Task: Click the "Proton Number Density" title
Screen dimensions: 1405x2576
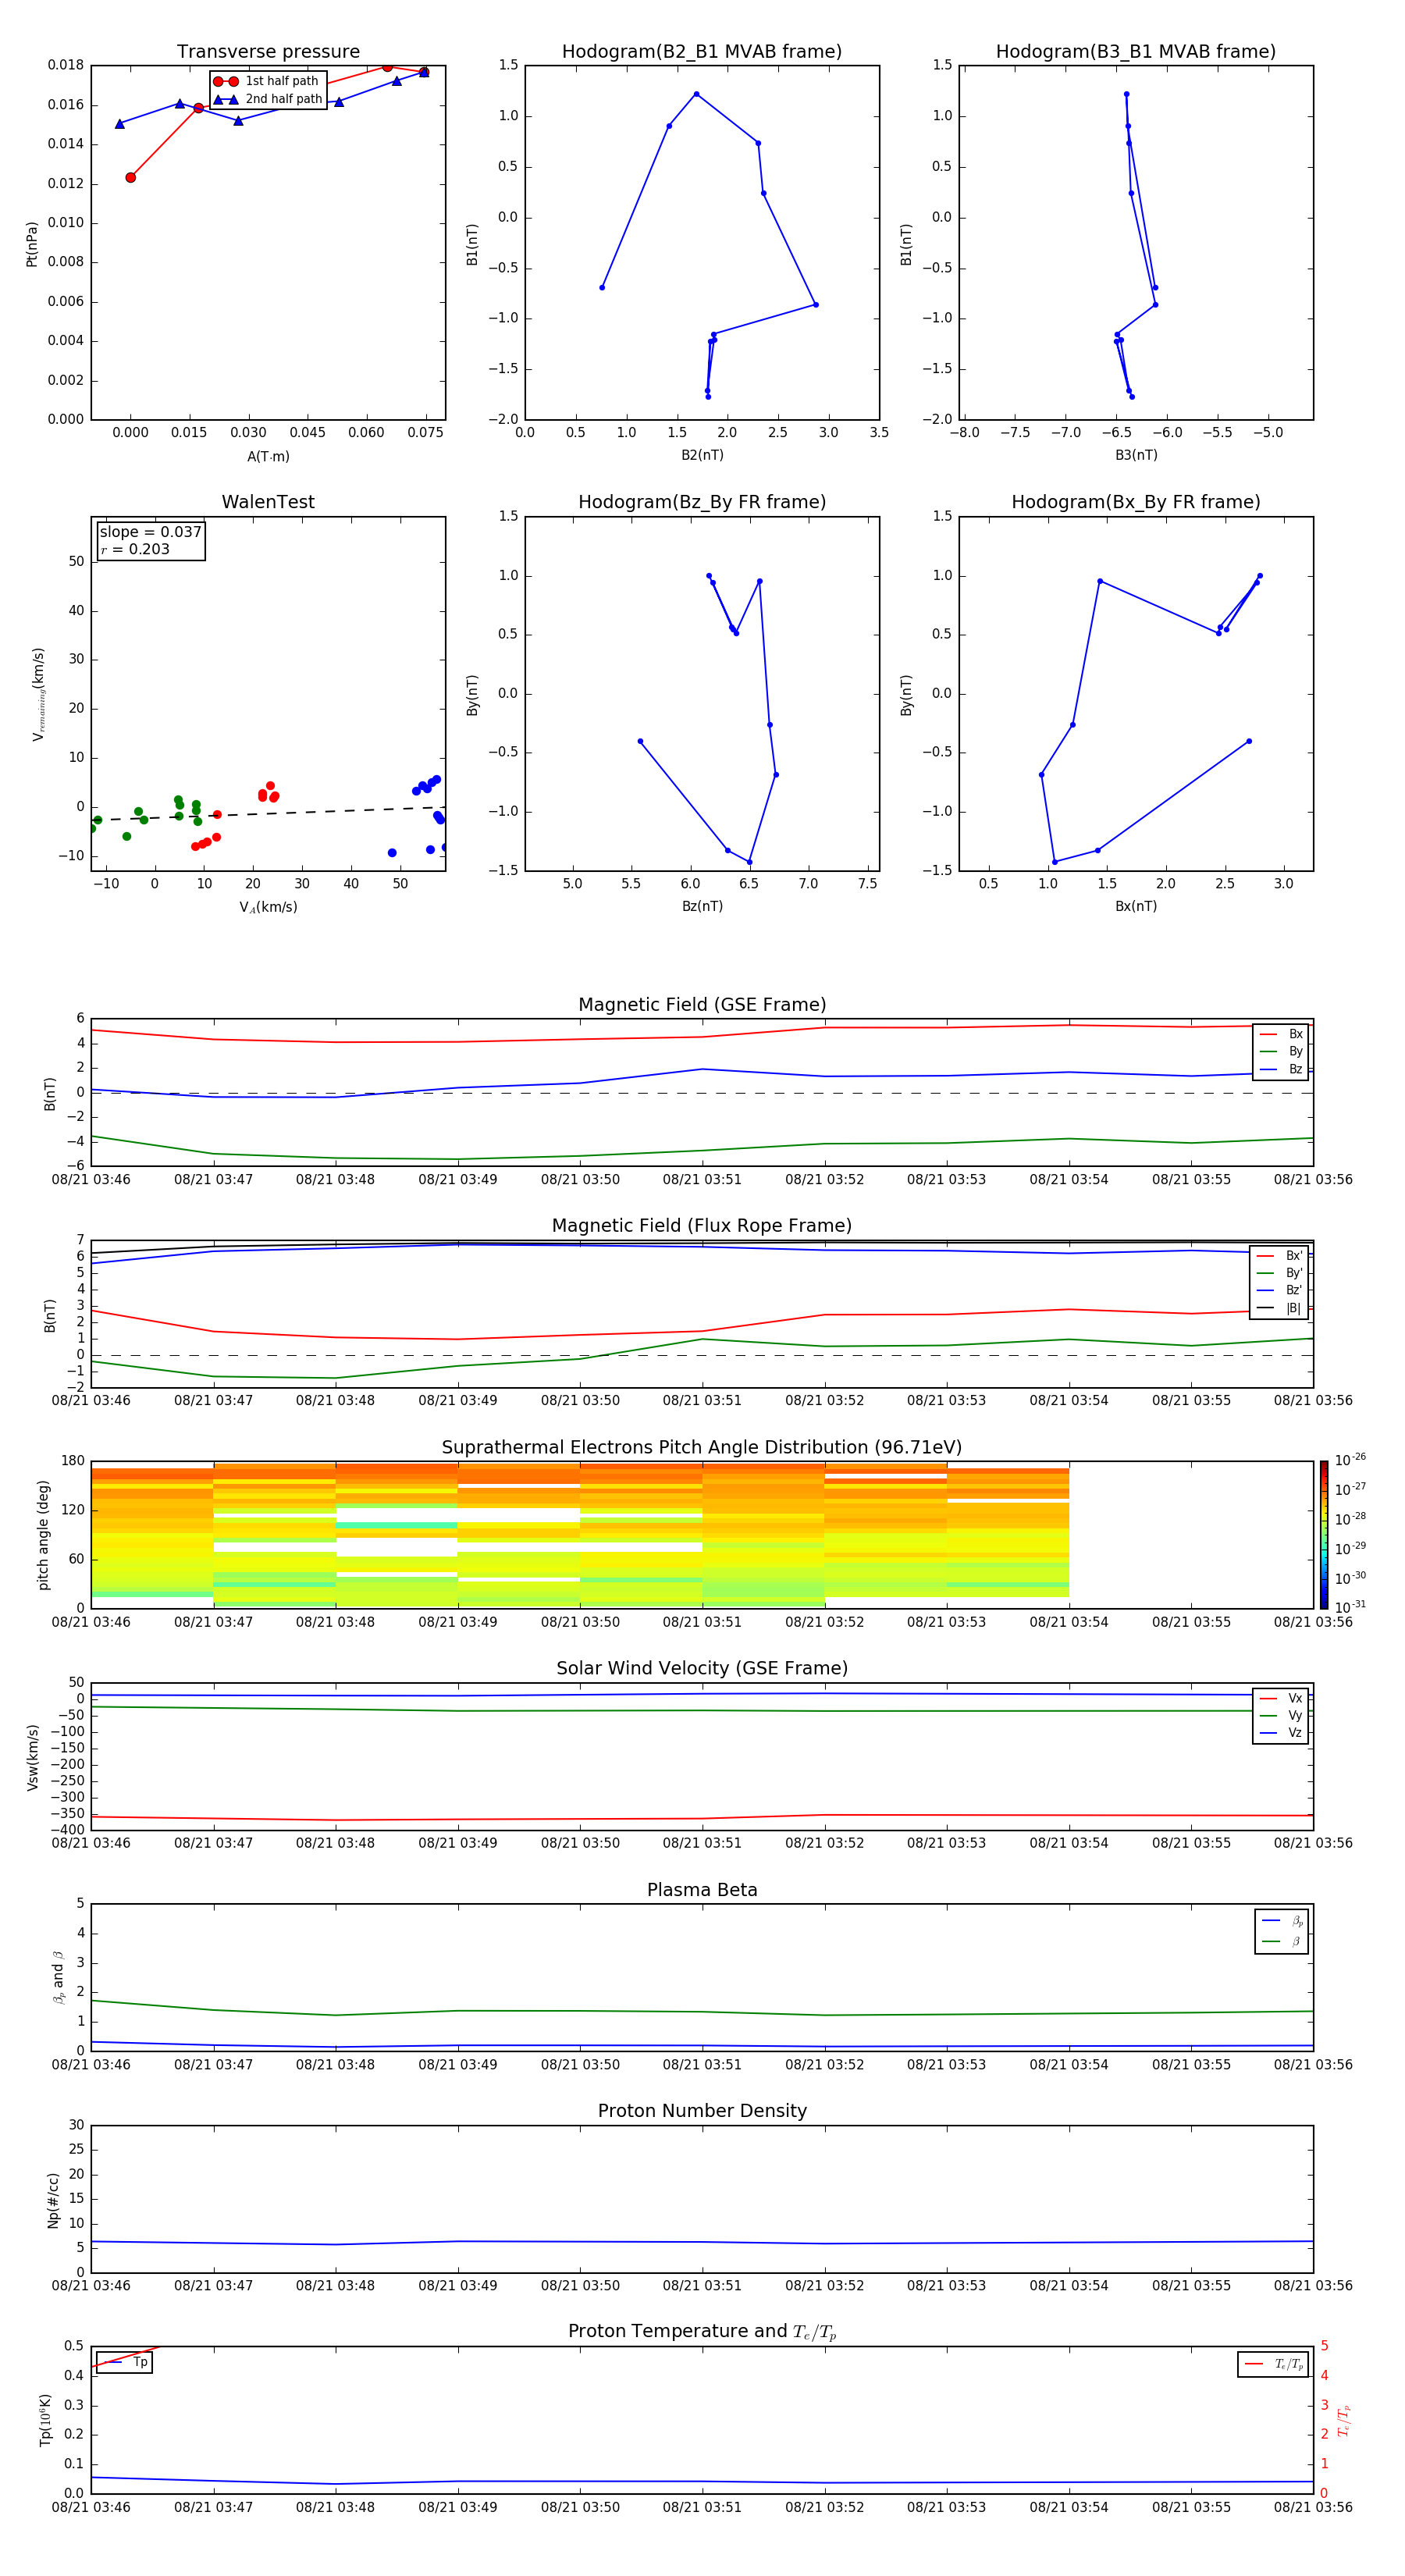Action: (702, 2111)
